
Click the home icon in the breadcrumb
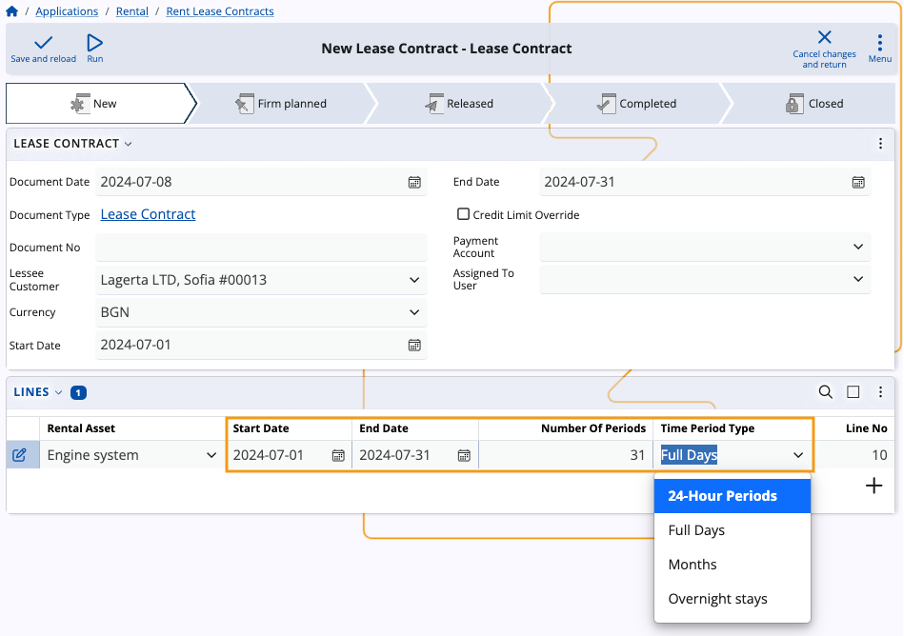click(11, 11)
